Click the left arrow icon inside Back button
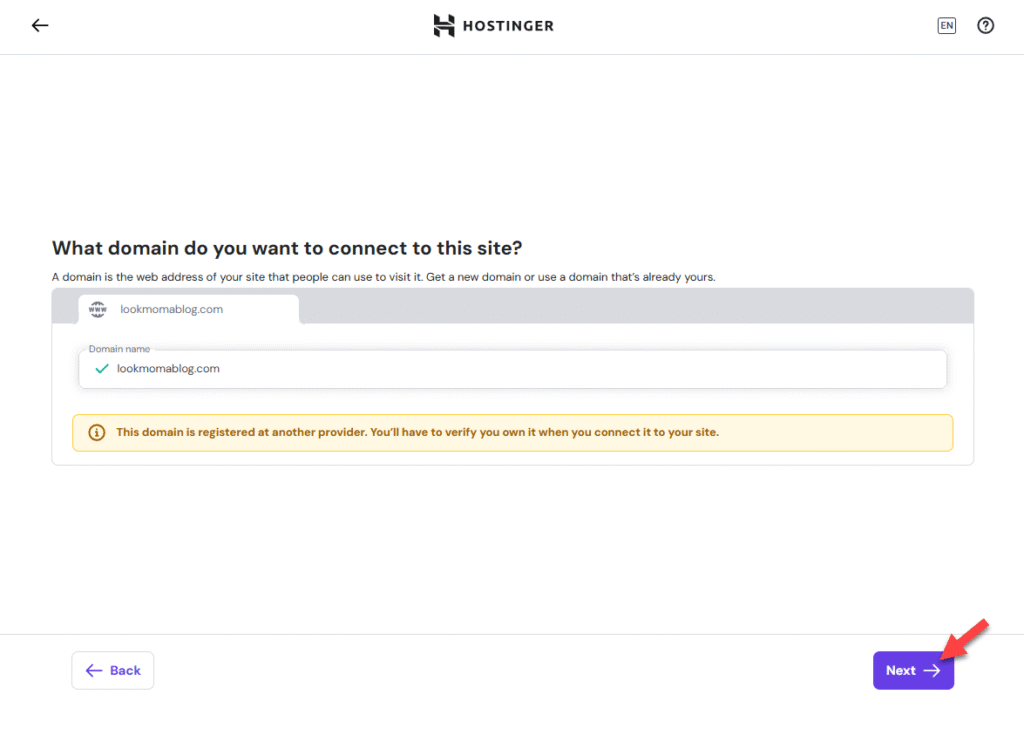The image size is (1024, 735). [x=95, y=671]
